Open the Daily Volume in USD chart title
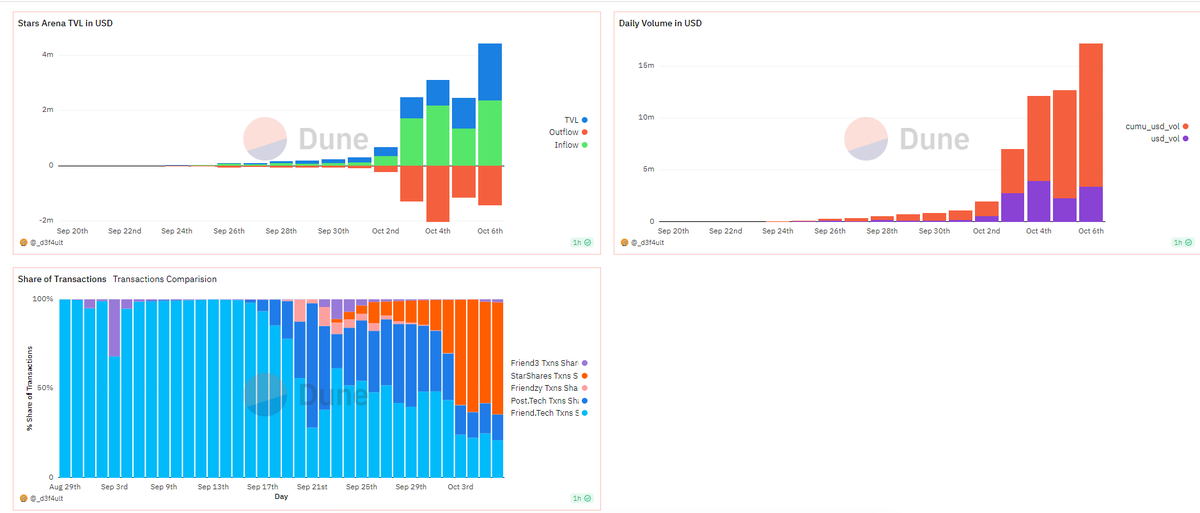Image resolution: width=1200 pixels, height=513 pixels. 660,23
